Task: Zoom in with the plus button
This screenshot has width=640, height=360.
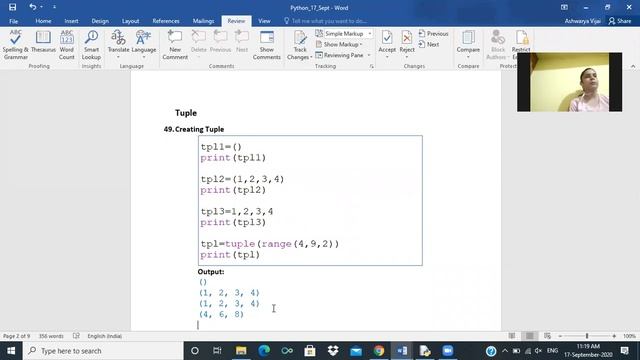Action: [x=614, y=336]
